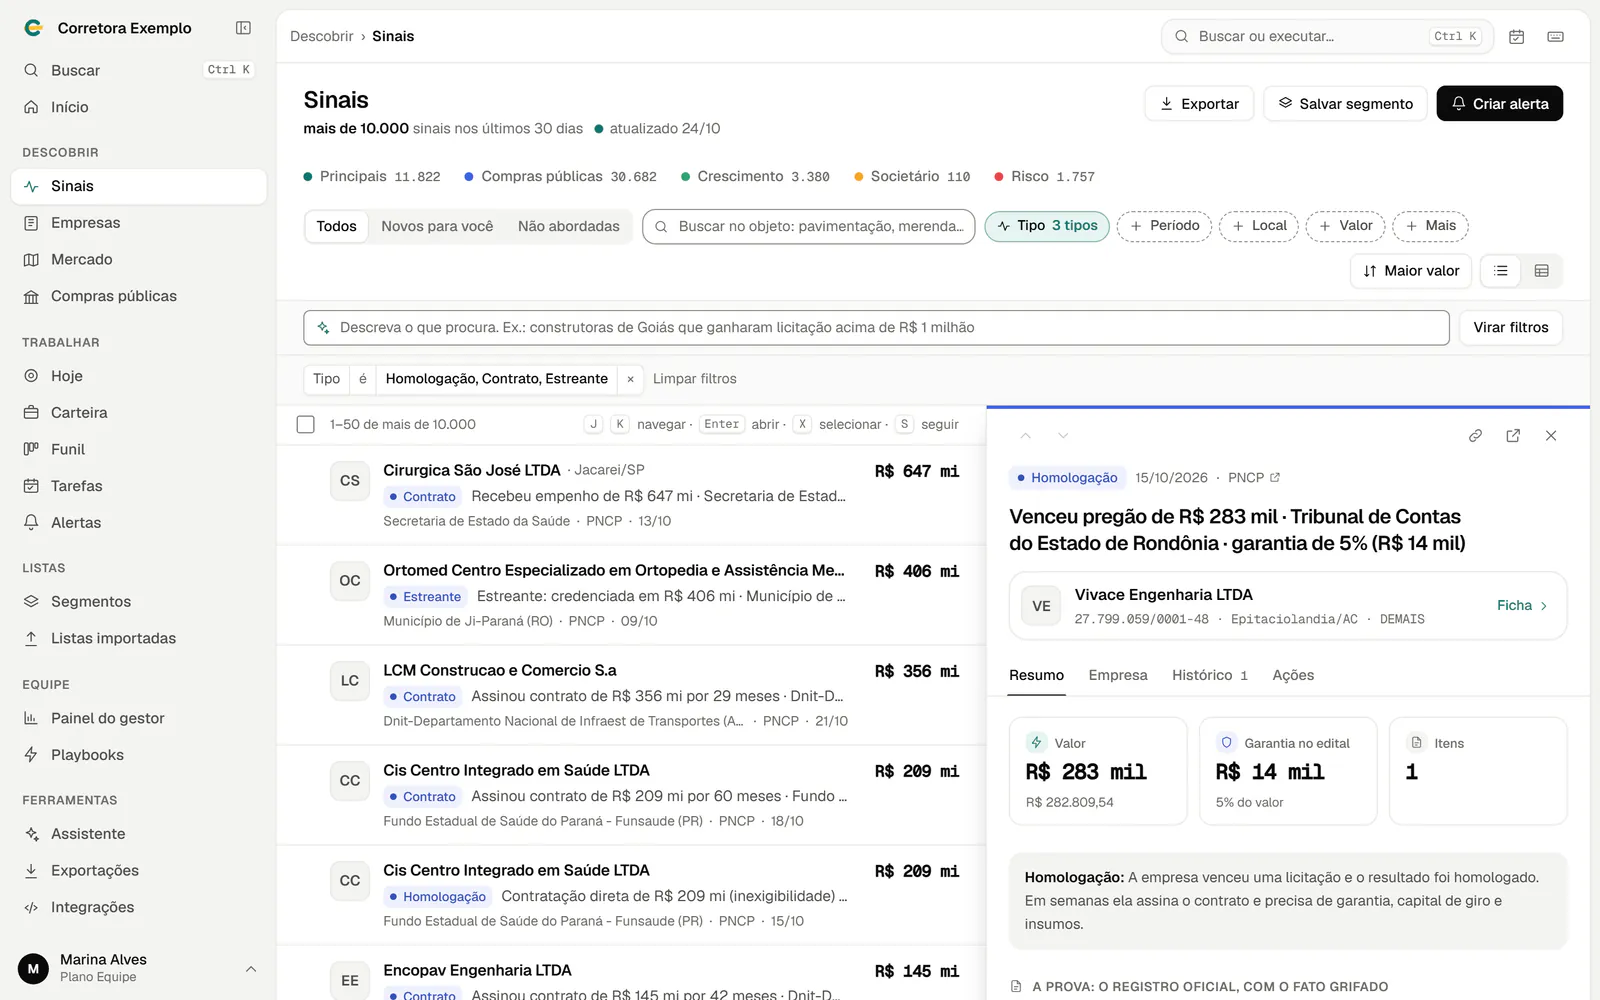This screenshot has height=1000, width=1600.
Task: Open Funil in the sidebar
Action: pyautogui.click(x=139, y=449)
